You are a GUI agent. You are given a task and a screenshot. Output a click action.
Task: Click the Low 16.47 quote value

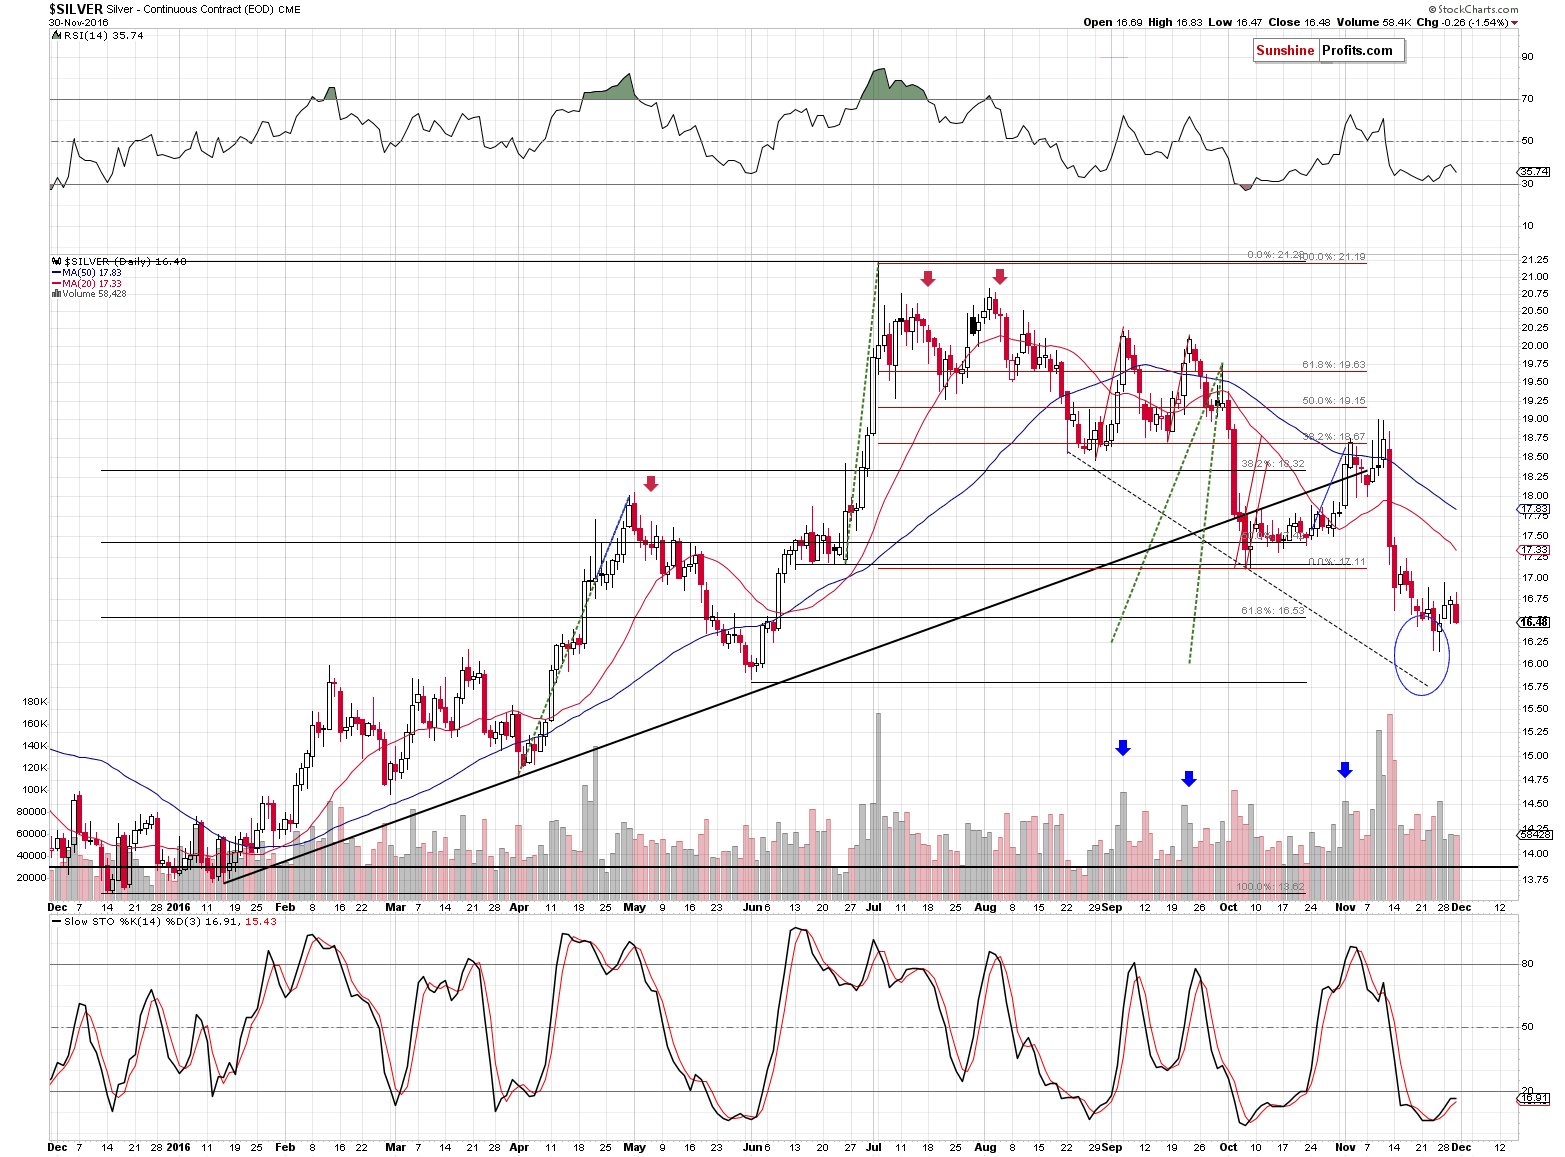(1236, 22)
